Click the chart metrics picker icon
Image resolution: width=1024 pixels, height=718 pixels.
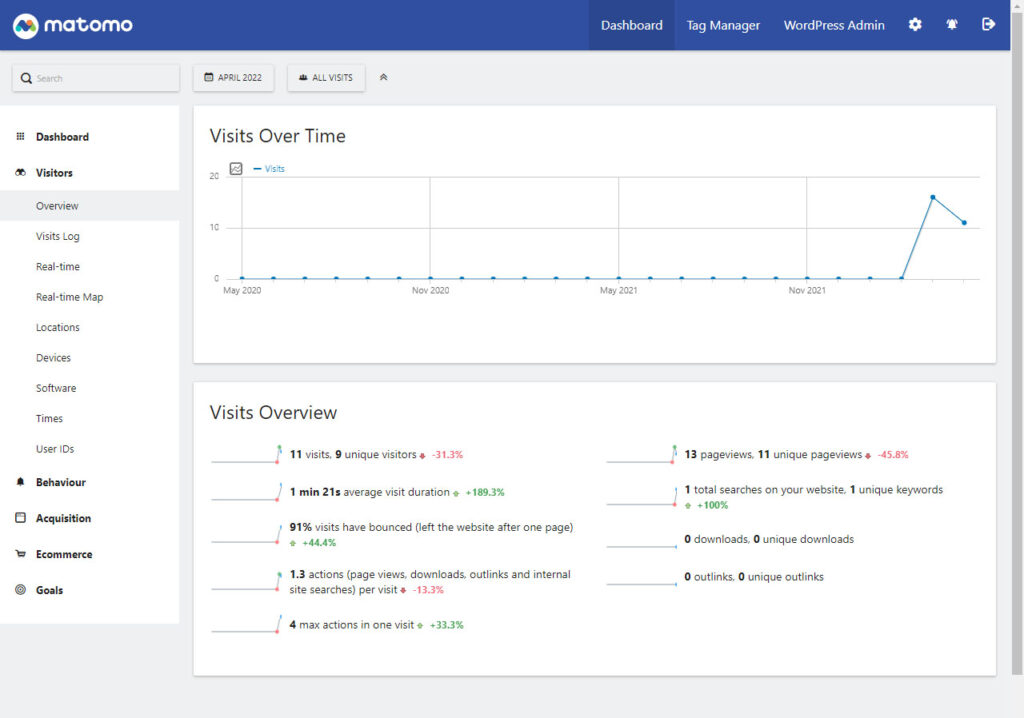coord(236,169)
